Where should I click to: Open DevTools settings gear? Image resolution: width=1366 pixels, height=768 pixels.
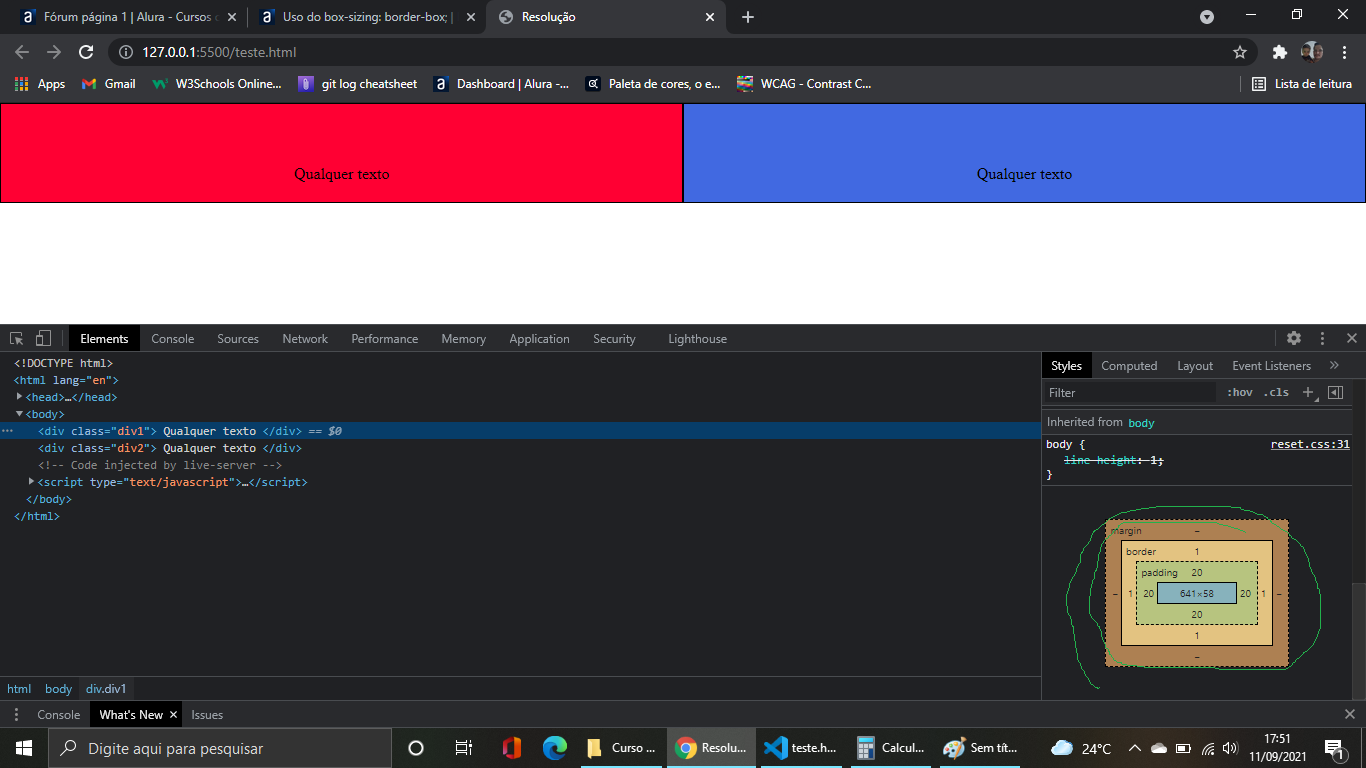[1294, 338]
